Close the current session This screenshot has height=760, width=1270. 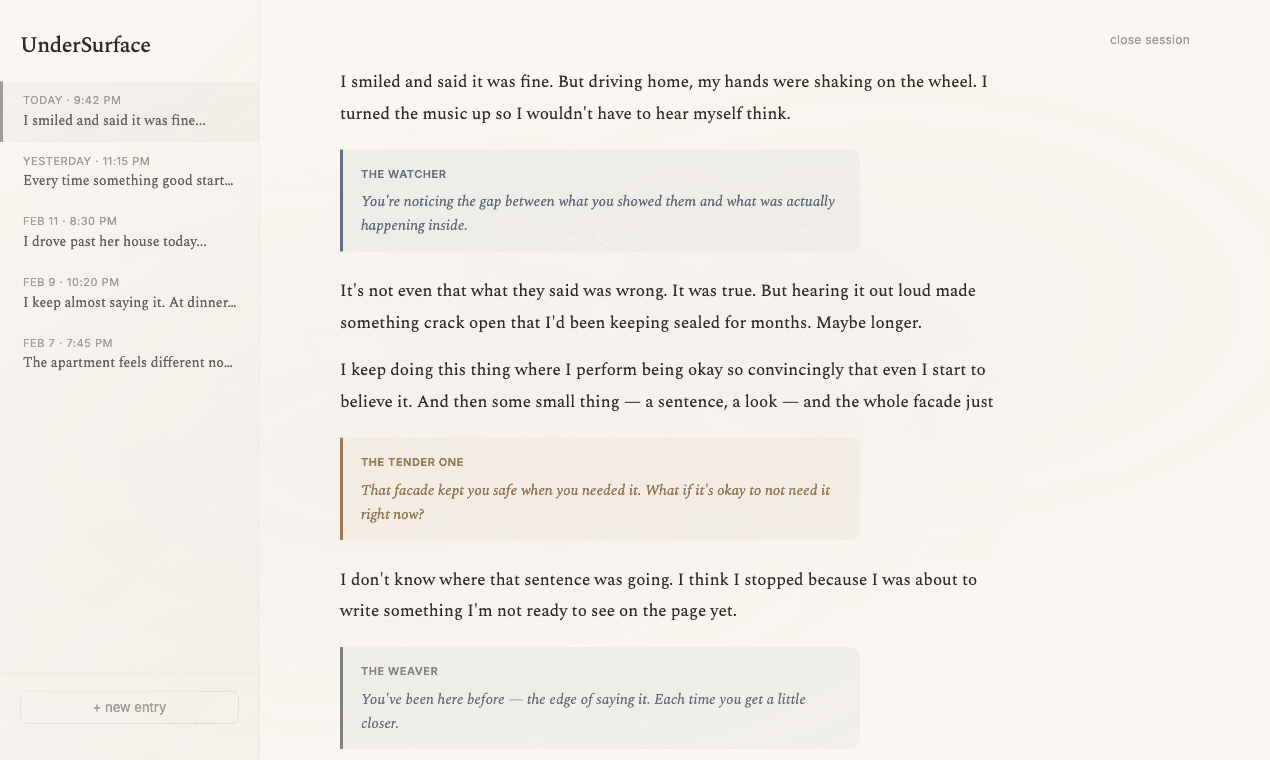(x=1149, y=40)
